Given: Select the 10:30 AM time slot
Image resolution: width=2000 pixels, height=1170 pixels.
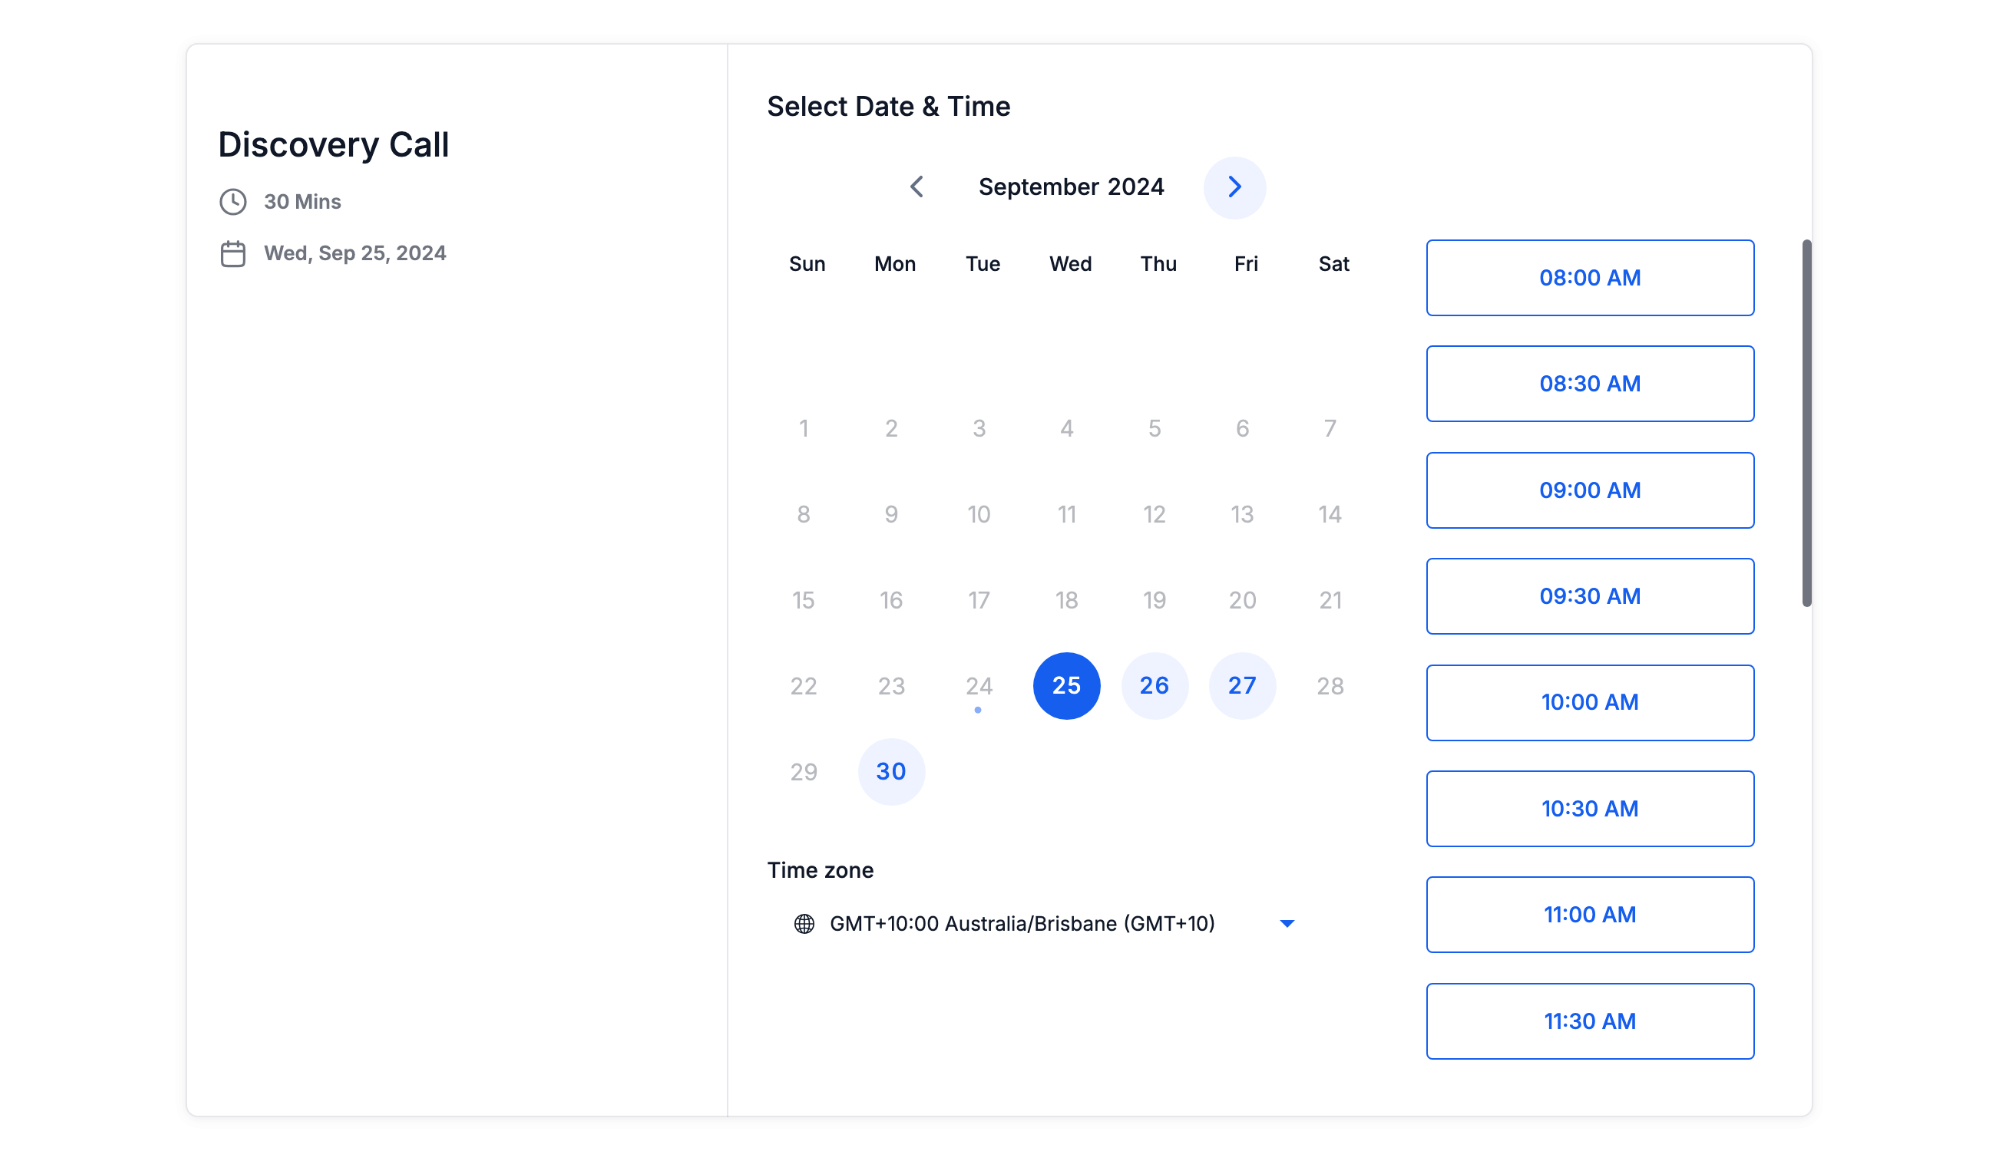Looking at the screenshot, I should [x=1590, y=809].
